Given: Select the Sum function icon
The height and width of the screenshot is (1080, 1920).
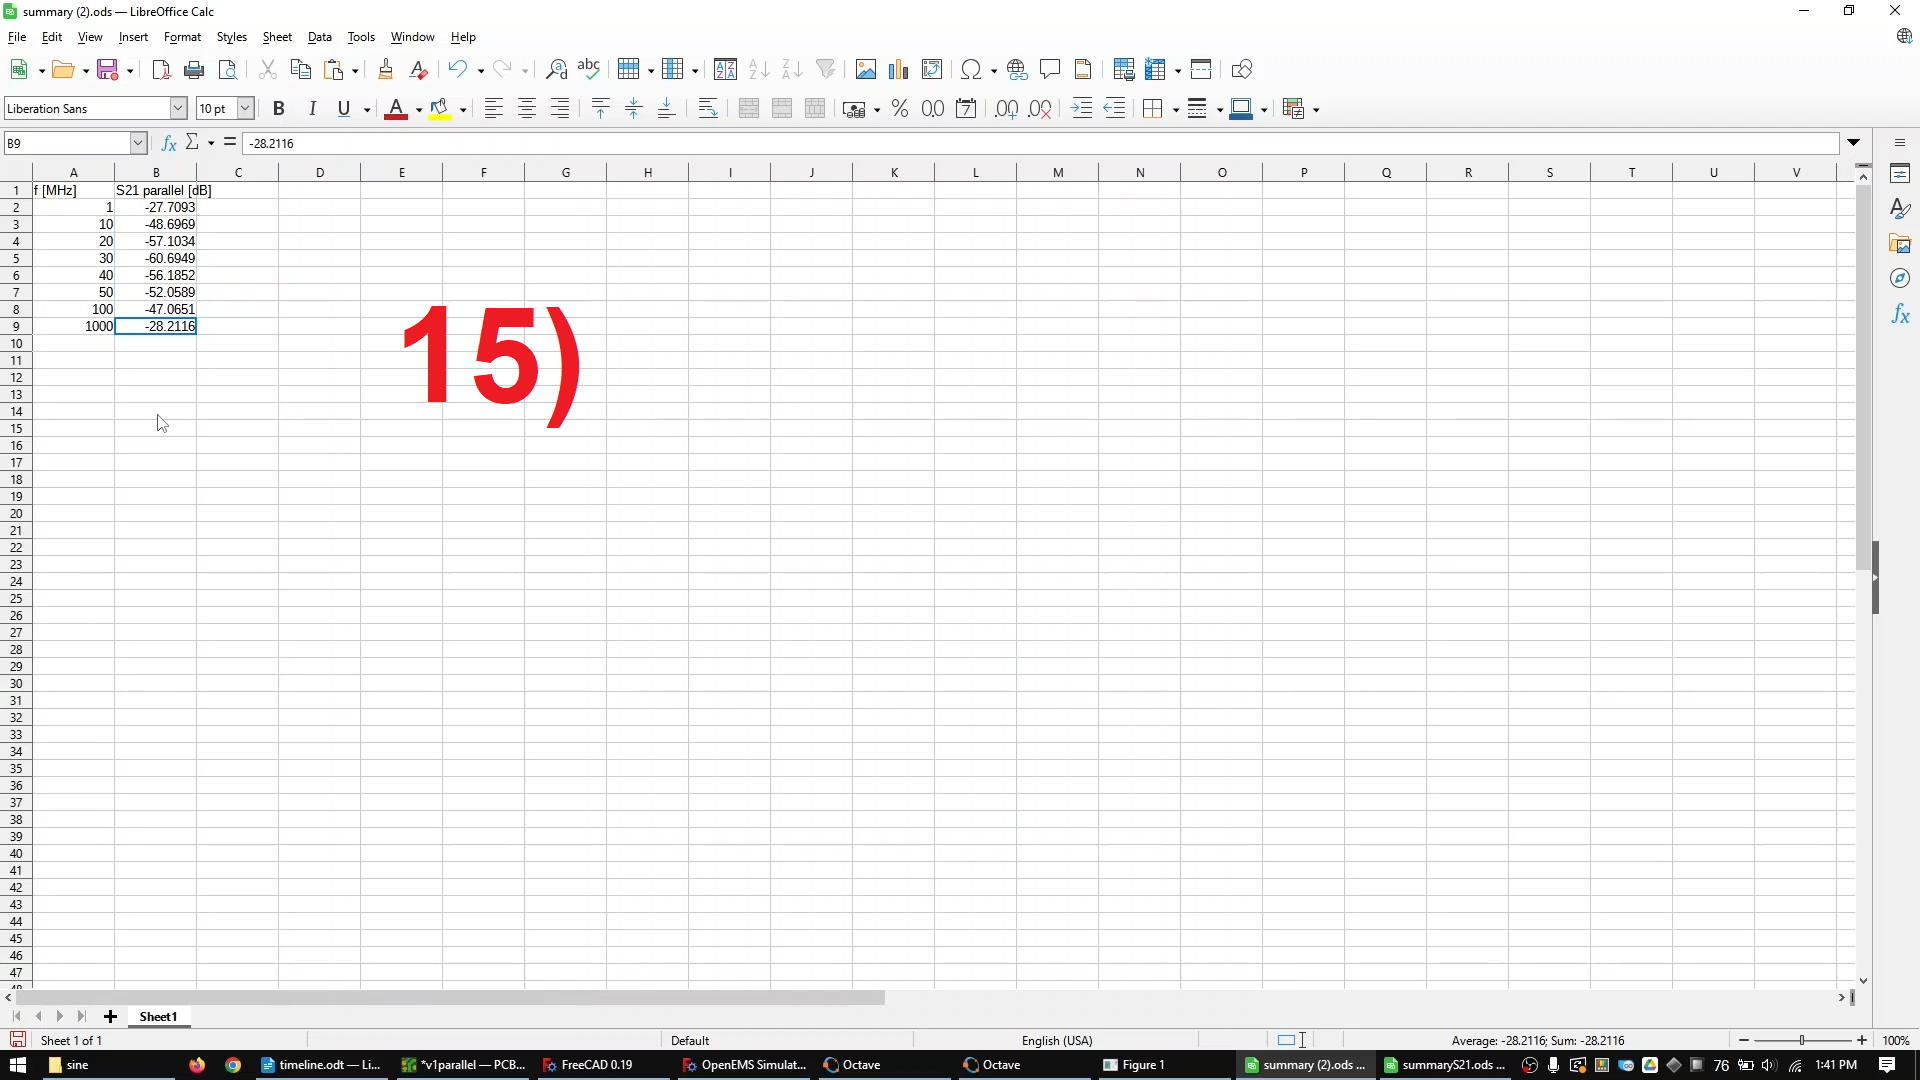Looking at the screenshot, I should 194,142.
